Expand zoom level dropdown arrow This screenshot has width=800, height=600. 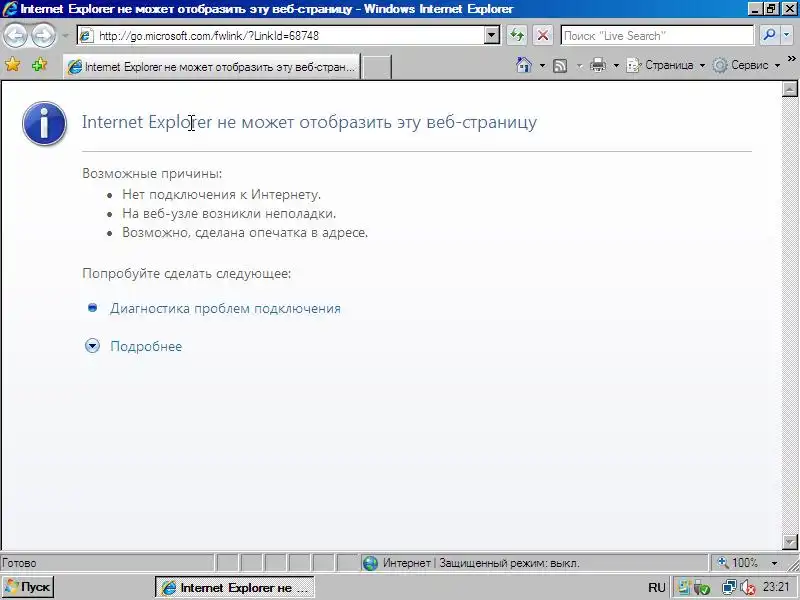(774, 563)
